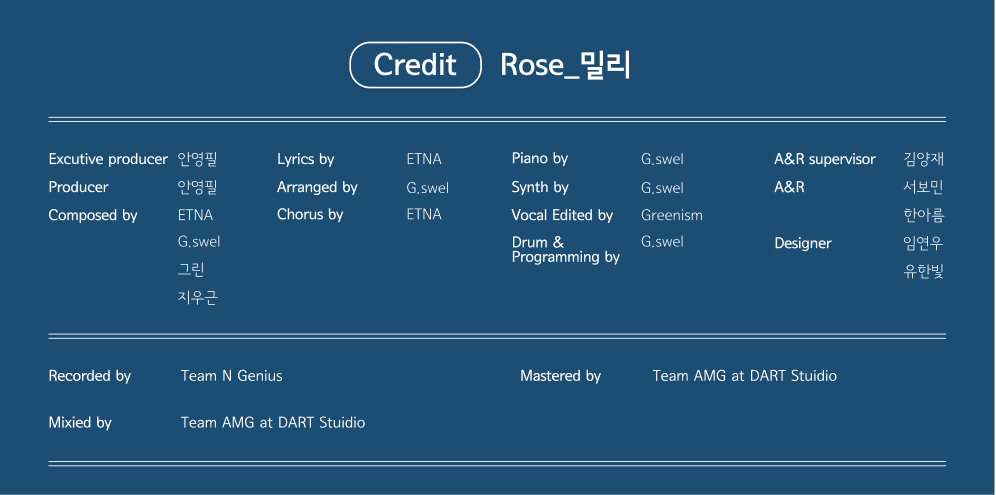Click the Arranged by label

tap(317, 187)
